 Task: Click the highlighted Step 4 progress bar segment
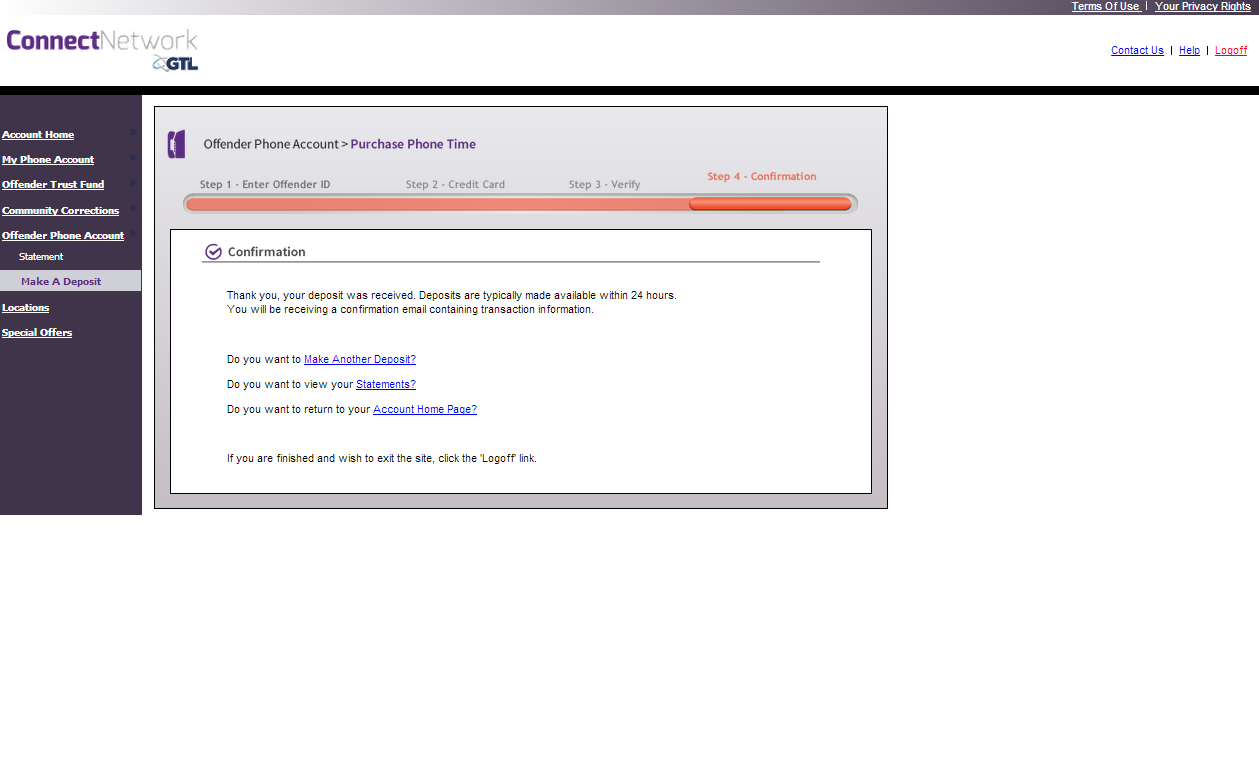pyautogui.click(x=770, y=204)
